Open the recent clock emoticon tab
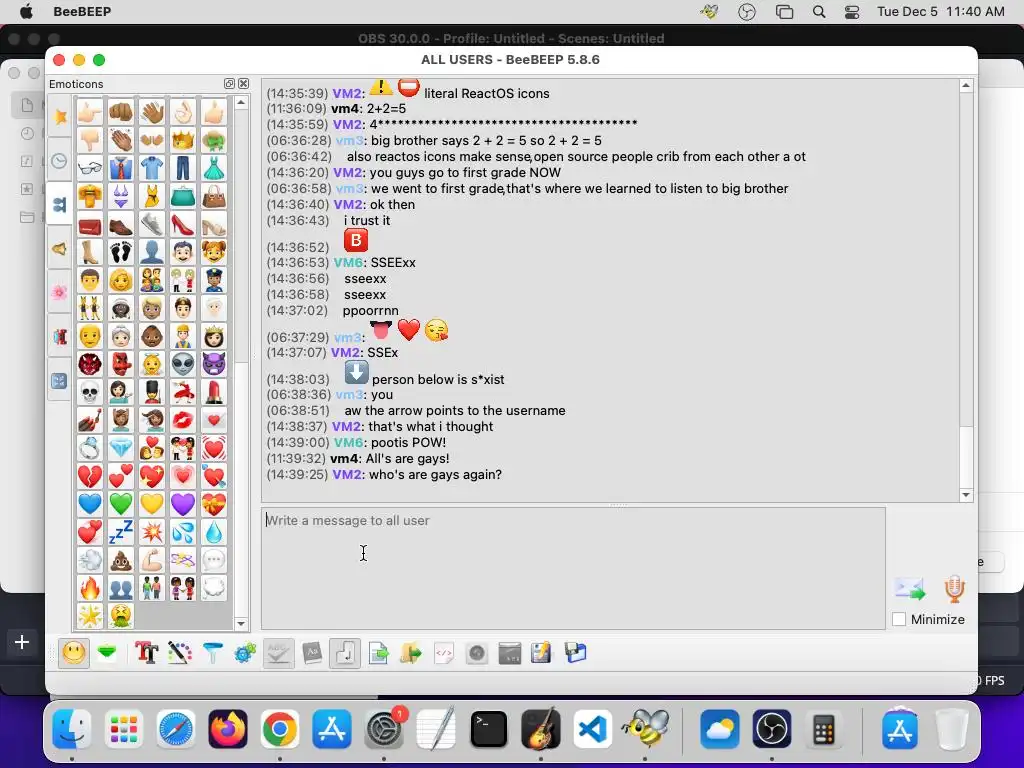 (x=59, y=161)
